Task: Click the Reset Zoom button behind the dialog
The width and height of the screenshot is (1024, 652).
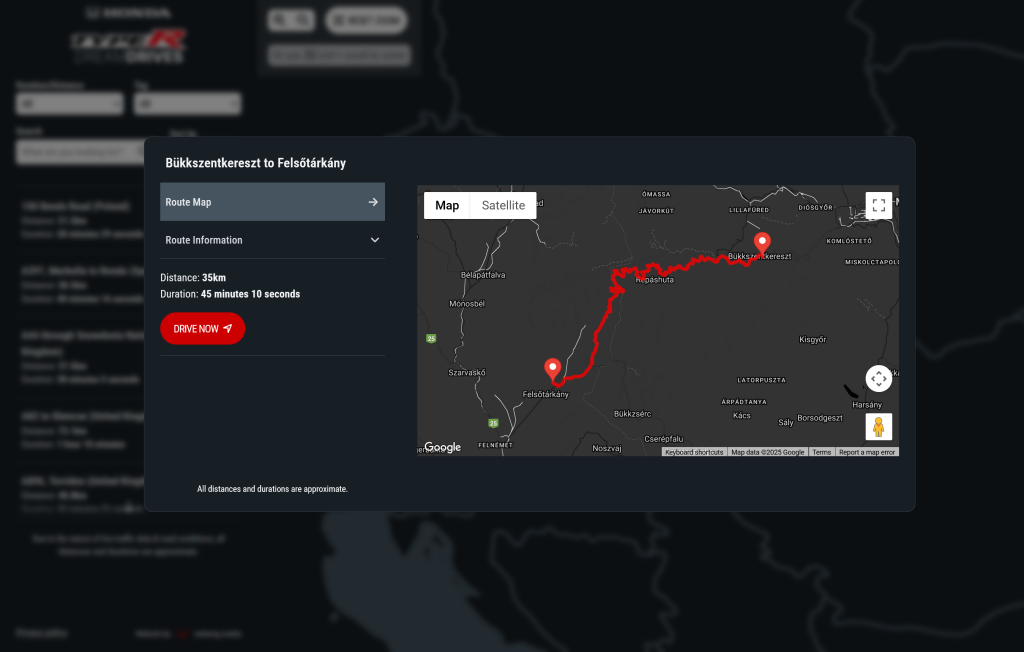Action: tap(366, 20)
